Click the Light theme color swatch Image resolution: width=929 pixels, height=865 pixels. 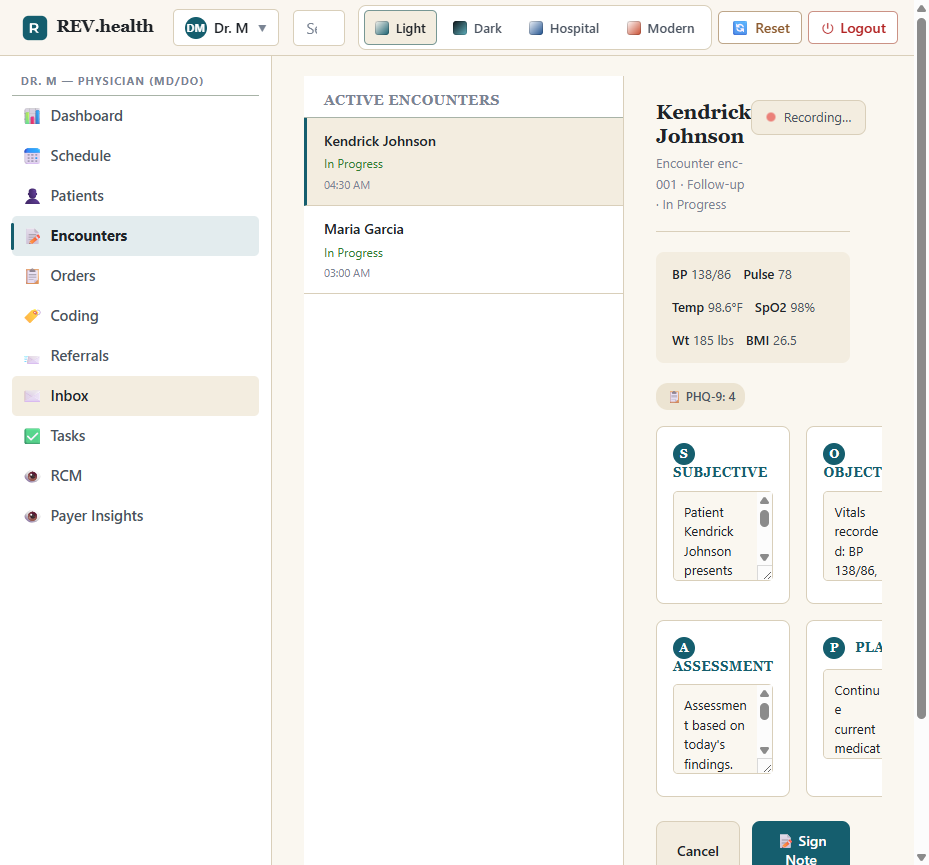[x=382, y=28]
